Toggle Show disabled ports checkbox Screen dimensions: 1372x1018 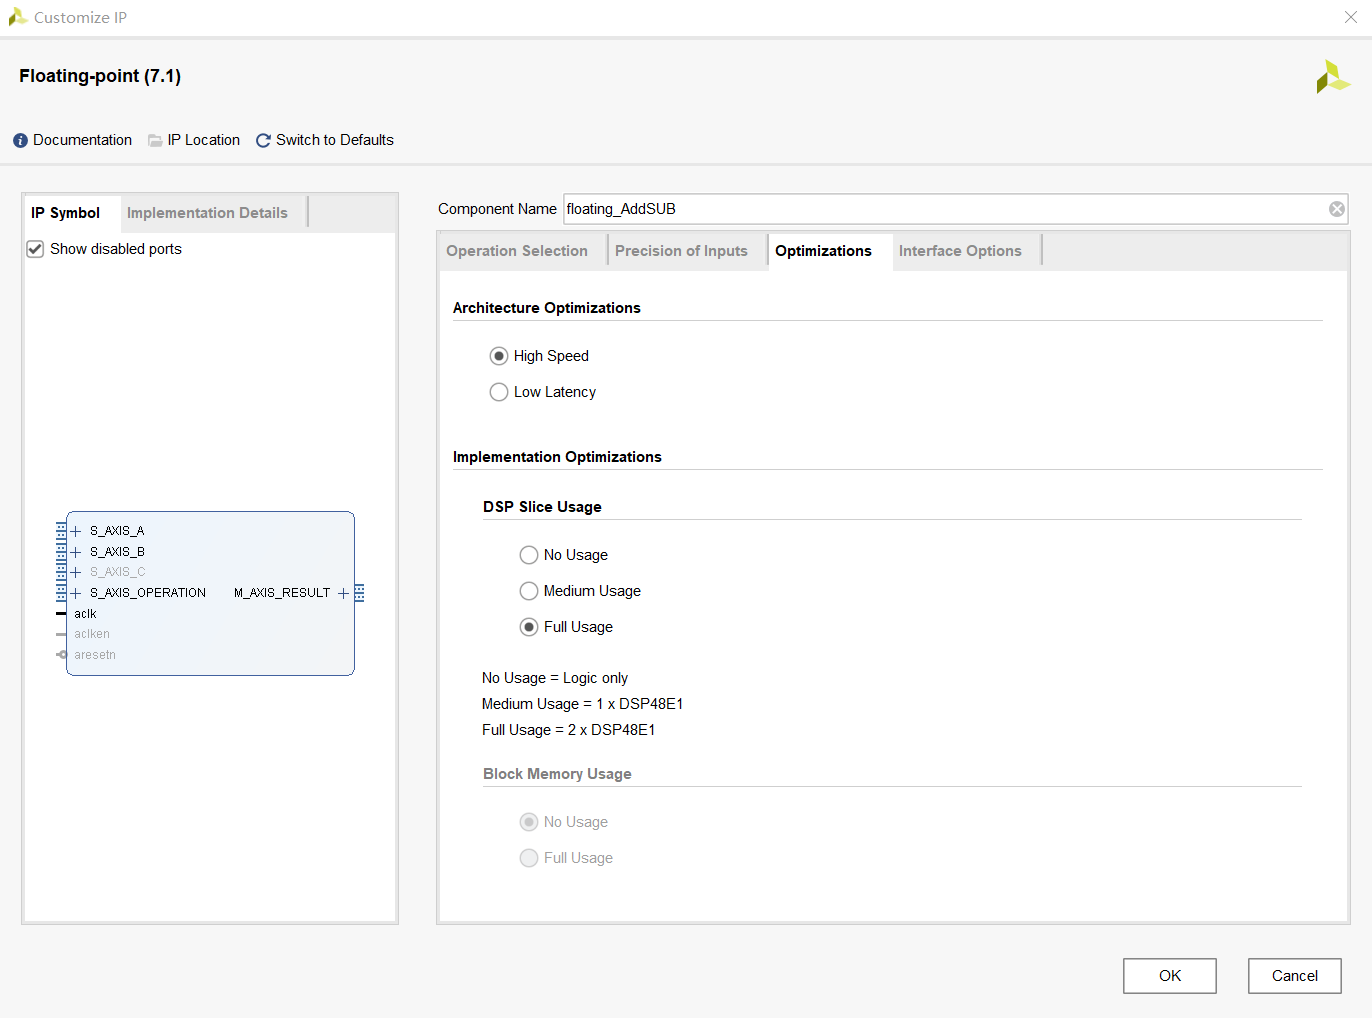tap(36, 249)
